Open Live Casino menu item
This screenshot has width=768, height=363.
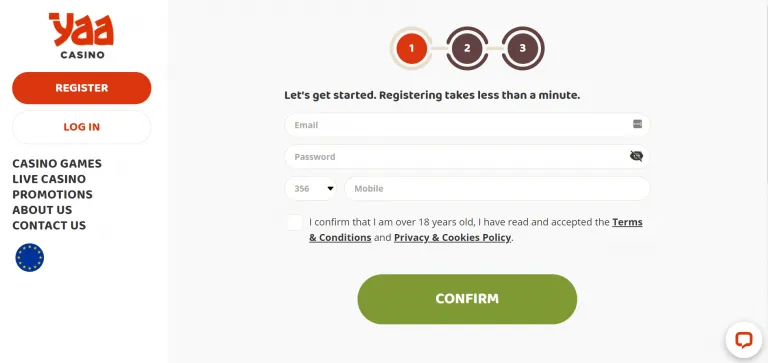coord(49,179)
